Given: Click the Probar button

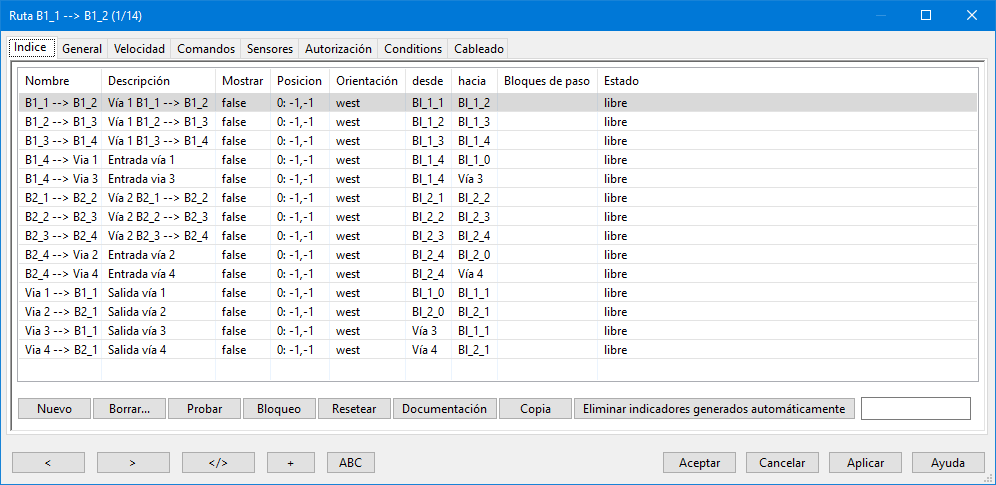Looking at the screenshot, I should pyautogui.click(x=205, y=409).
